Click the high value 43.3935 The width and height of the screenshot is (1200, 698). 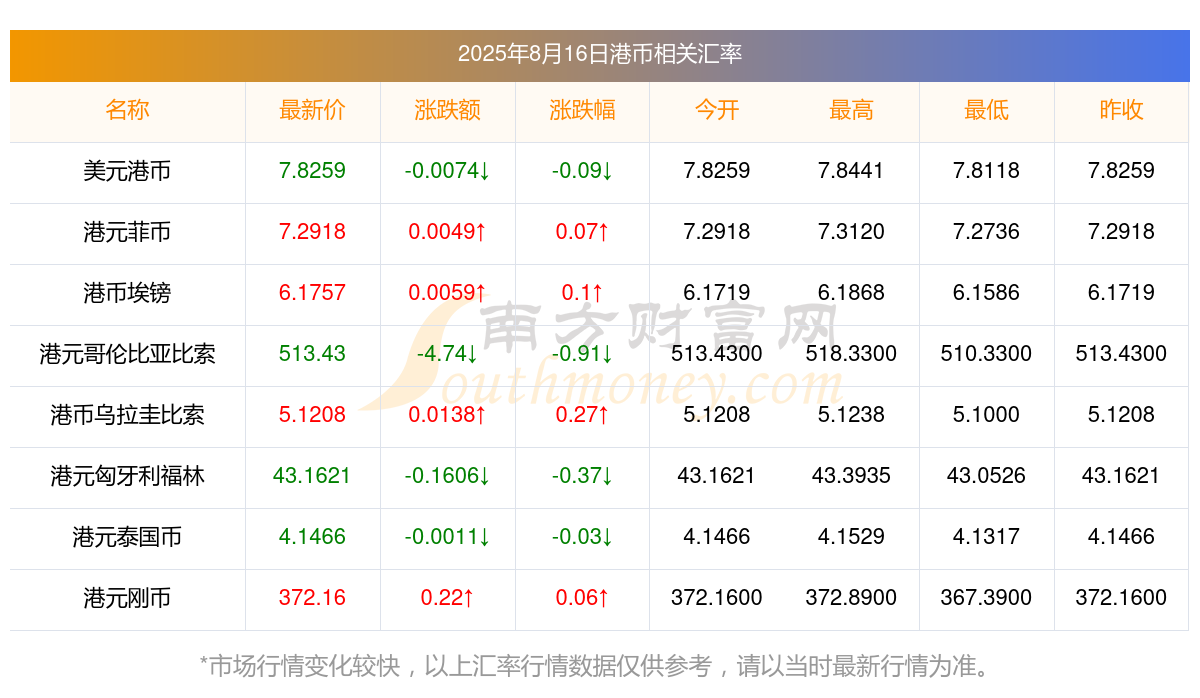(x=851, y=476)
